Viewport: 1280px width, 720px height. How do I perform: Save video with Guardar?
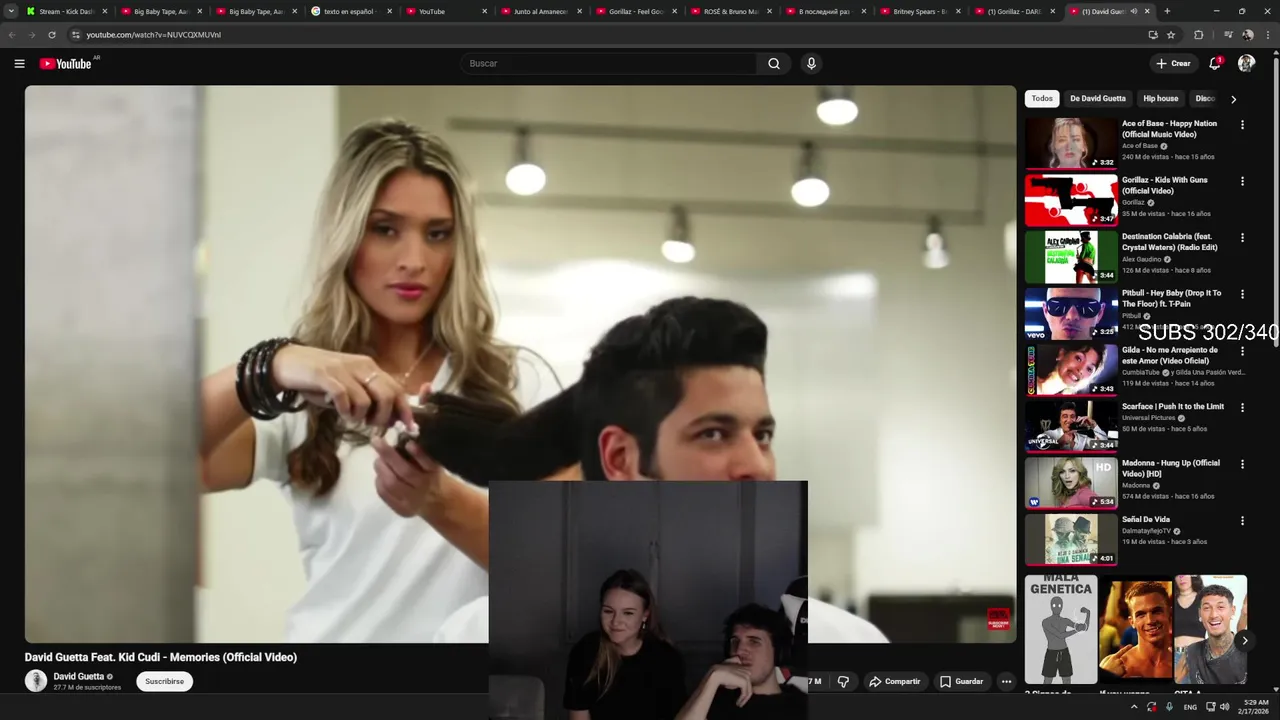click(x=961, y=681)
